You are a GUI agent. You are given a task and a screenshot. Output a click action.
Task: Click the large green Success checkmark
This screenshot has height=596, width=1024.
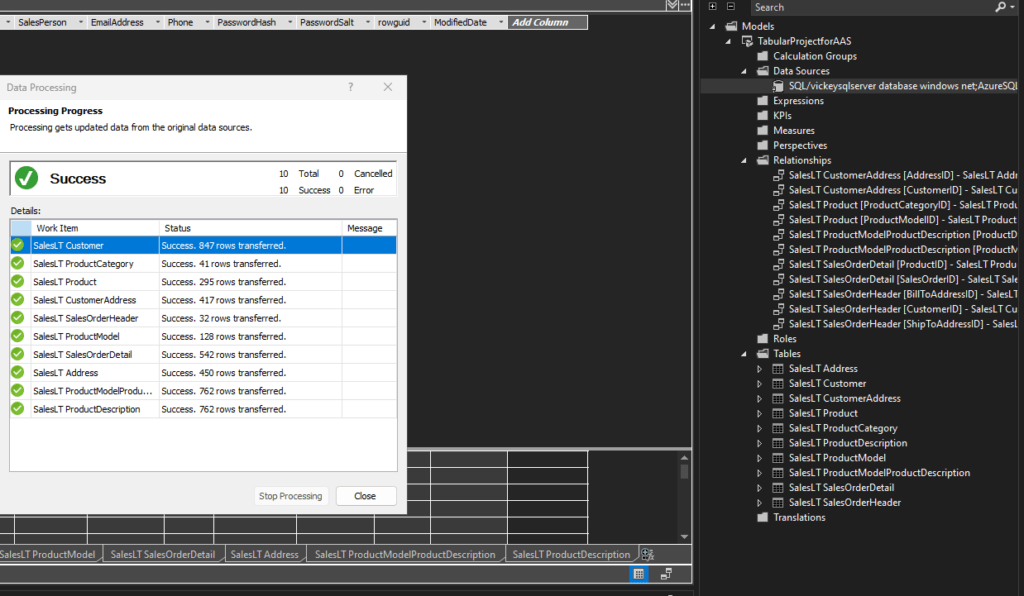[27, 178]
